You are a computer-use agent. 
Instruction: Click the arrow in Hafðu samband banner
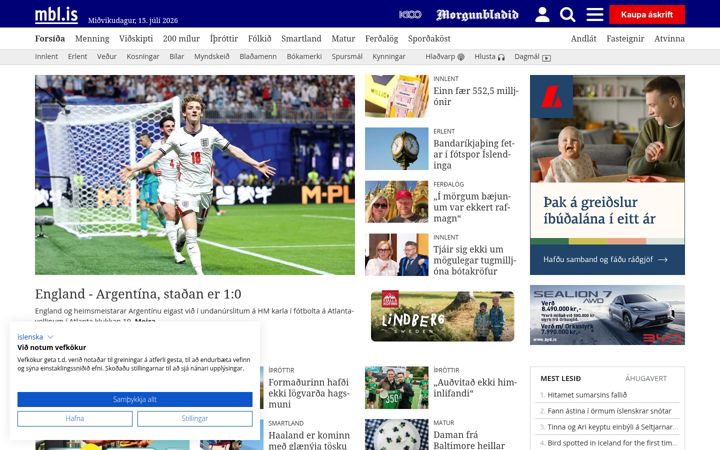coord(663,259)
